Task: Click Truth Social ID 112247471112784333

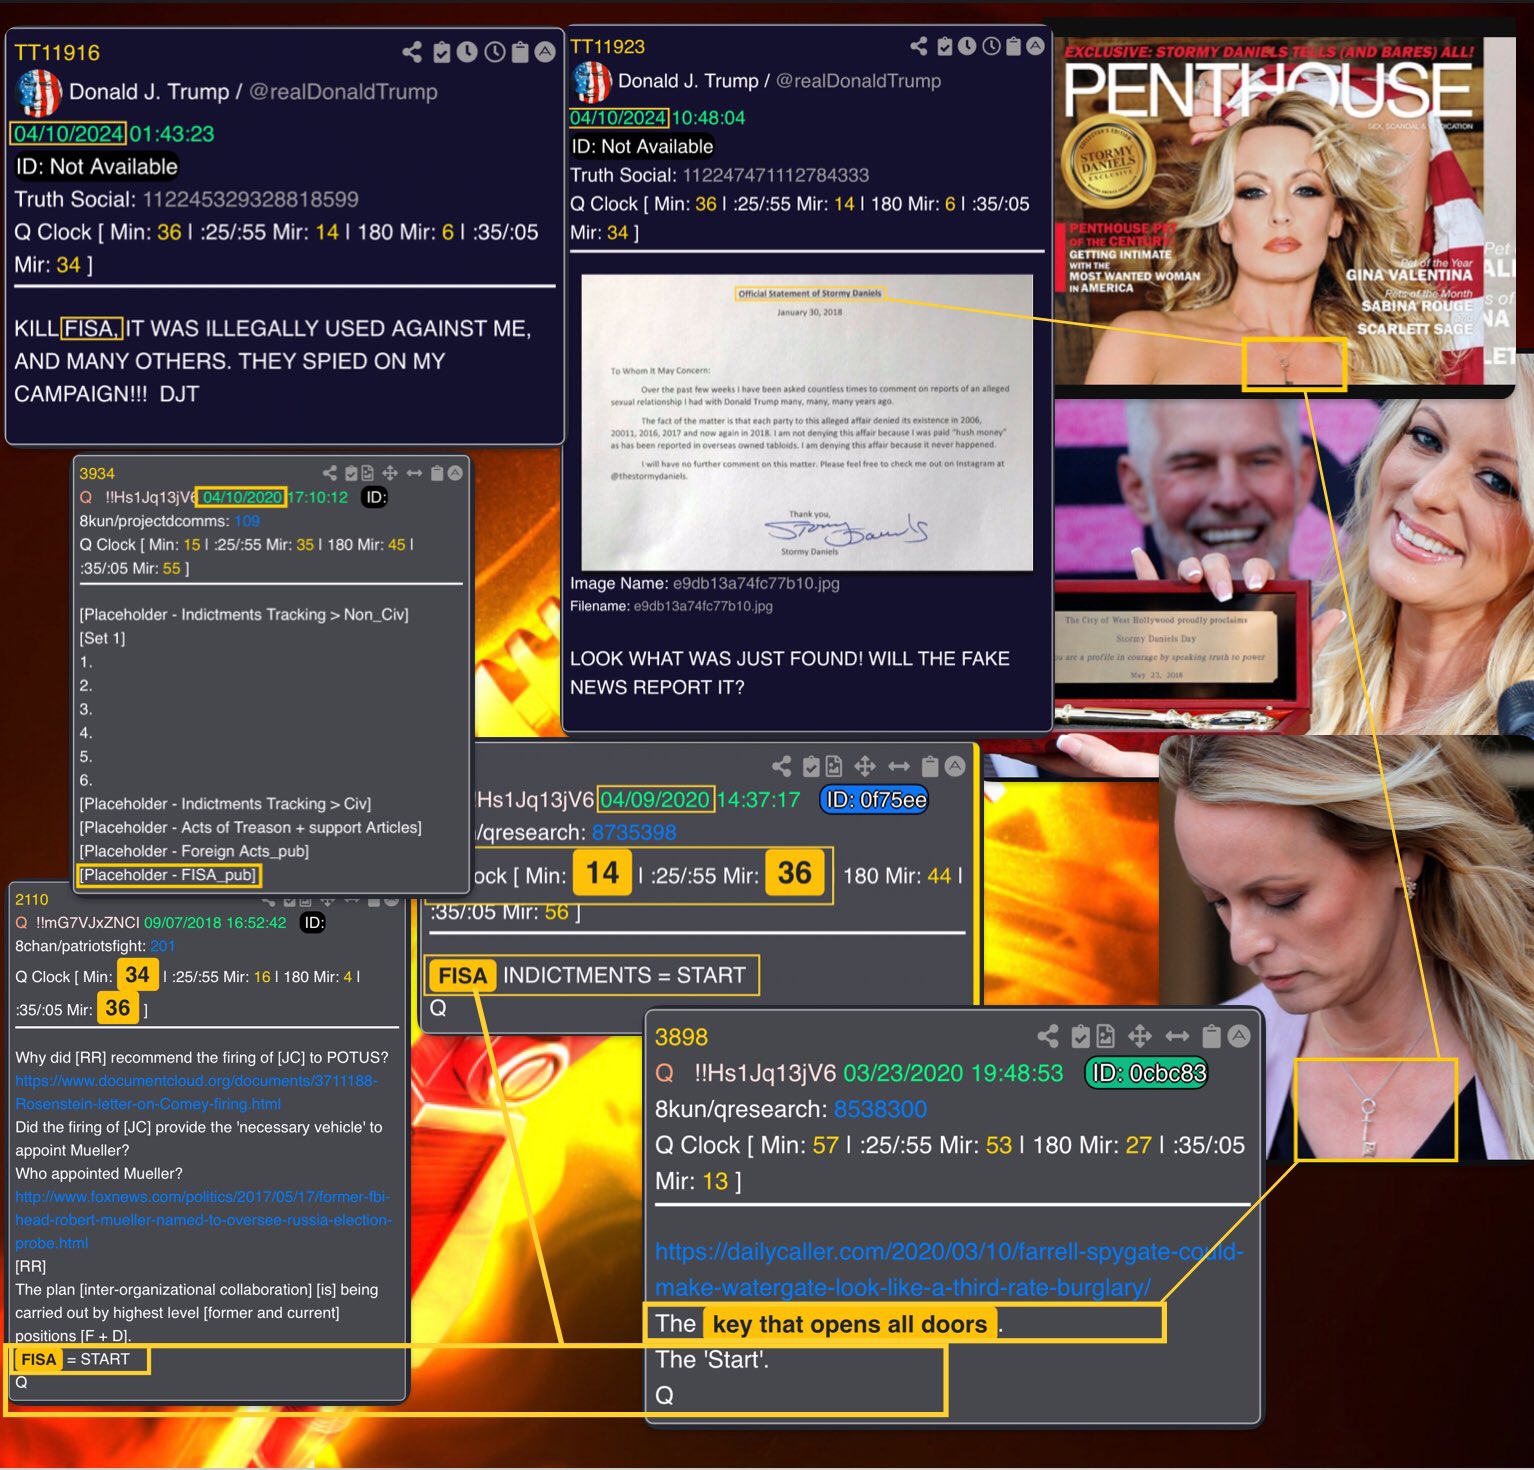Action: click(x=776, y=175)
